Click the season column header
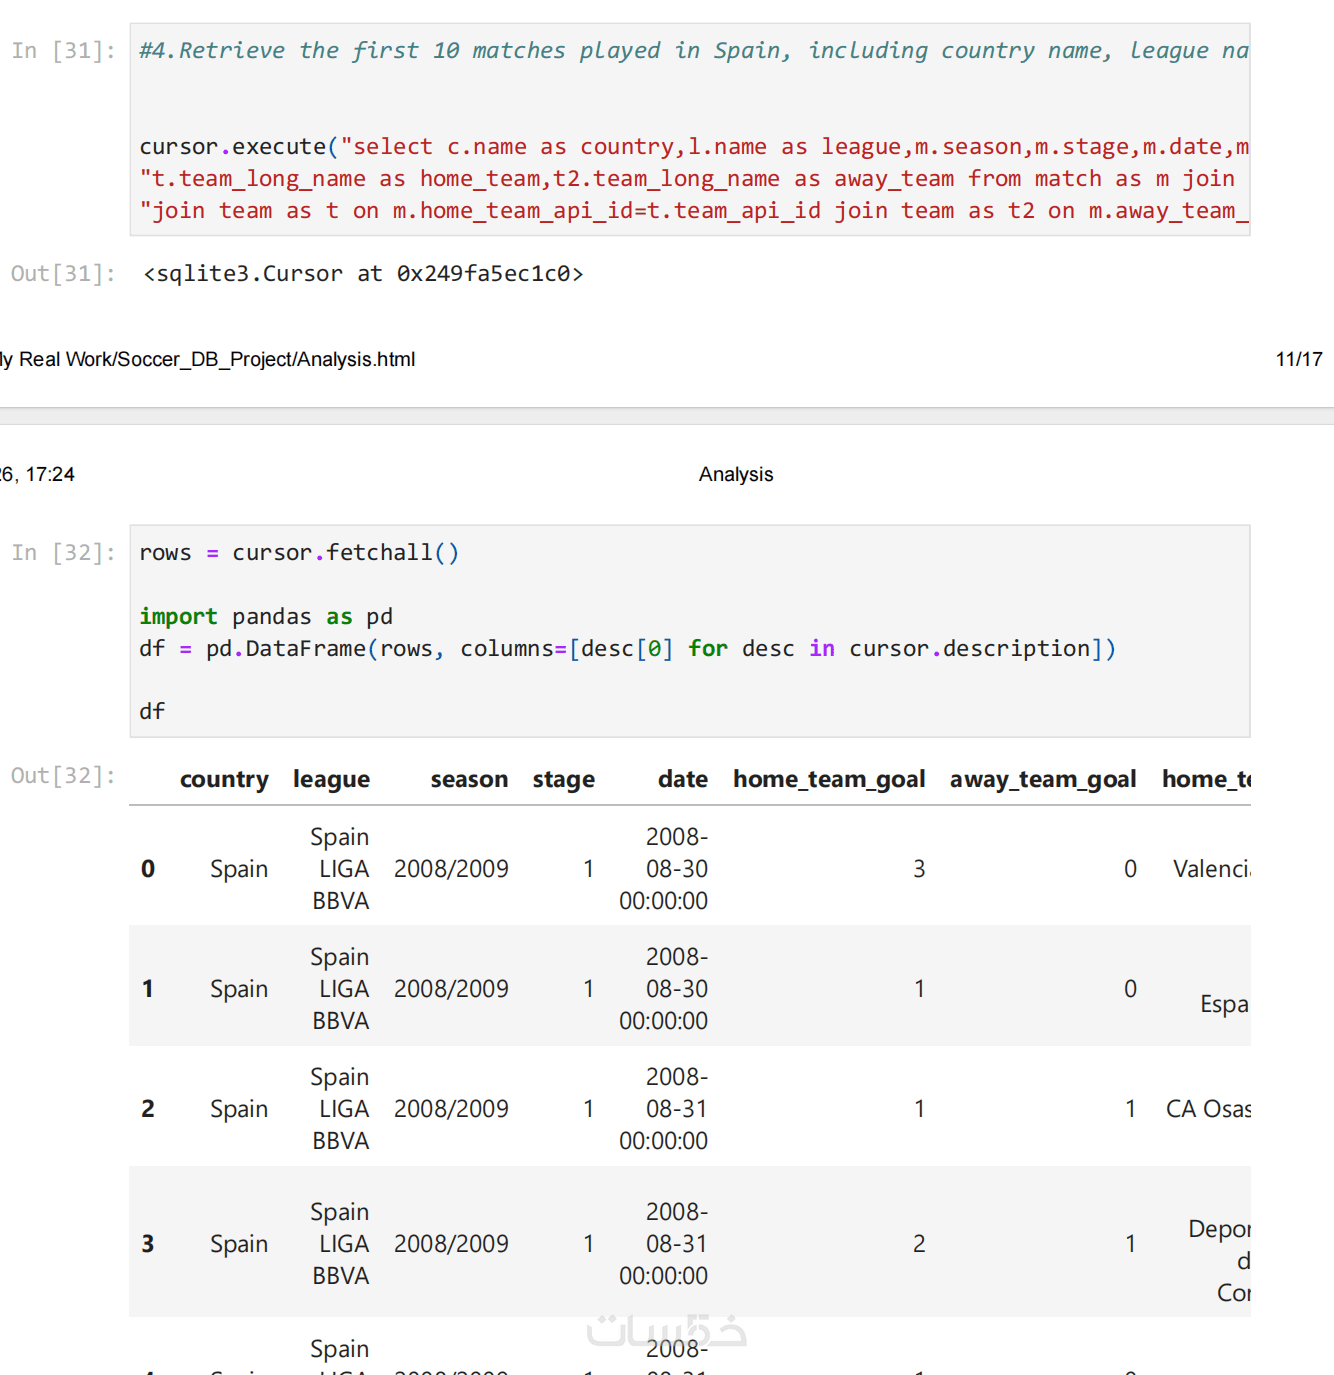The height and width of the screenshot is (1375, 1334). pyautogui.click(x=469, y=780)
